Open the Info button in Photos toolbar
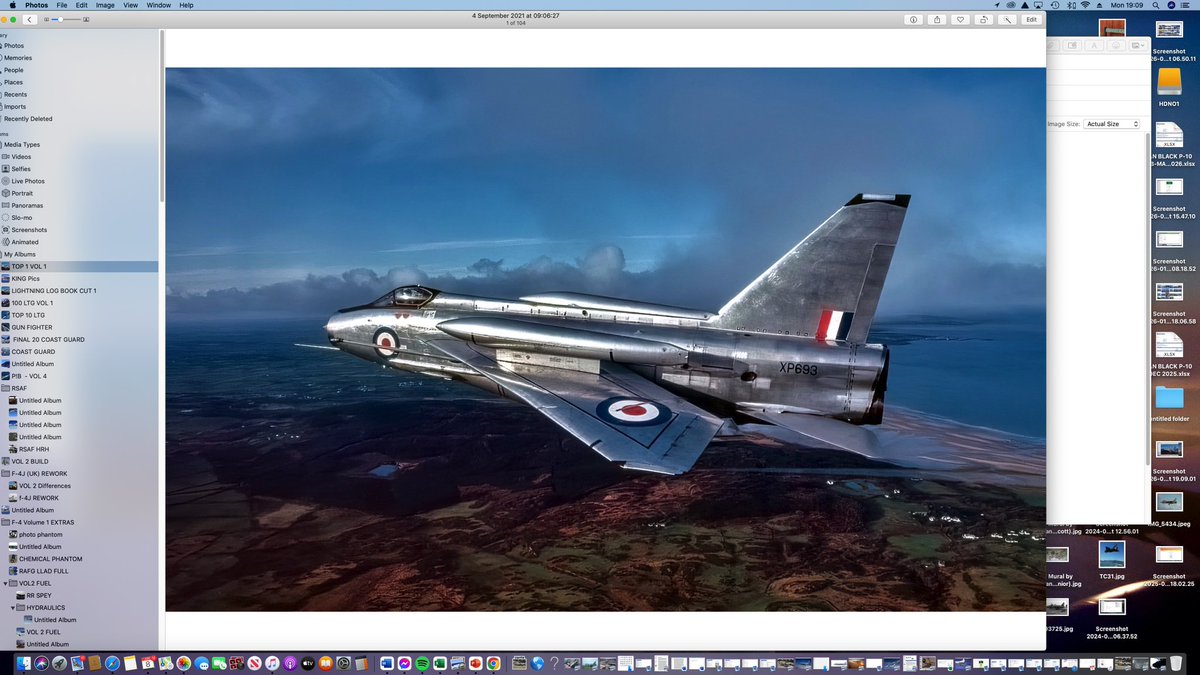The image size is (1200, 675). [913, 19]
